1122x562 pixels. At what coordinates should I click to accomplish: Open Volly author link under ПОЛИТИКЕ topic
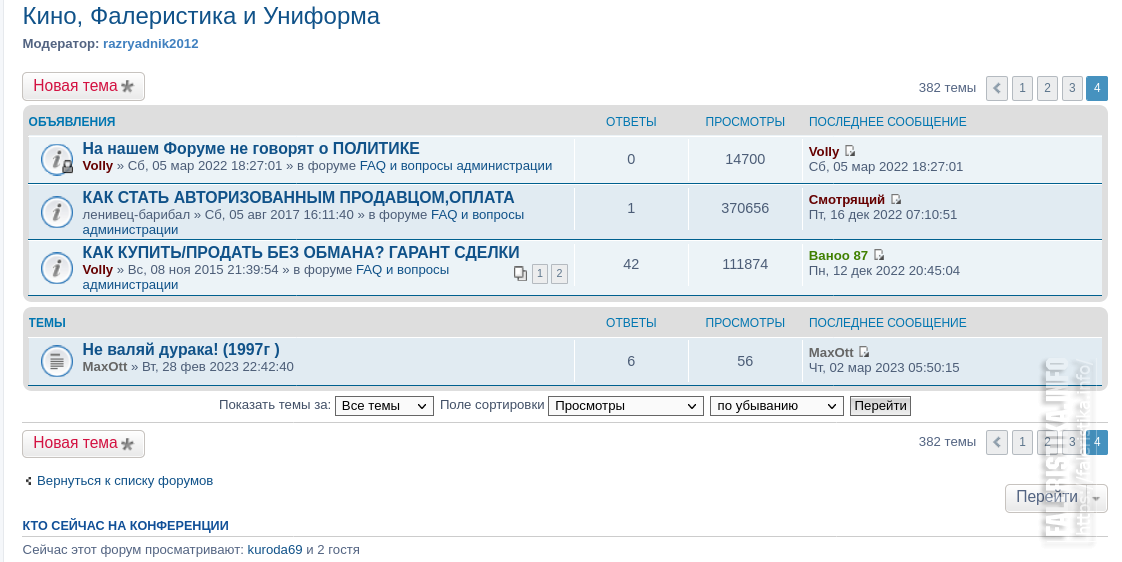tap(97, 166)
